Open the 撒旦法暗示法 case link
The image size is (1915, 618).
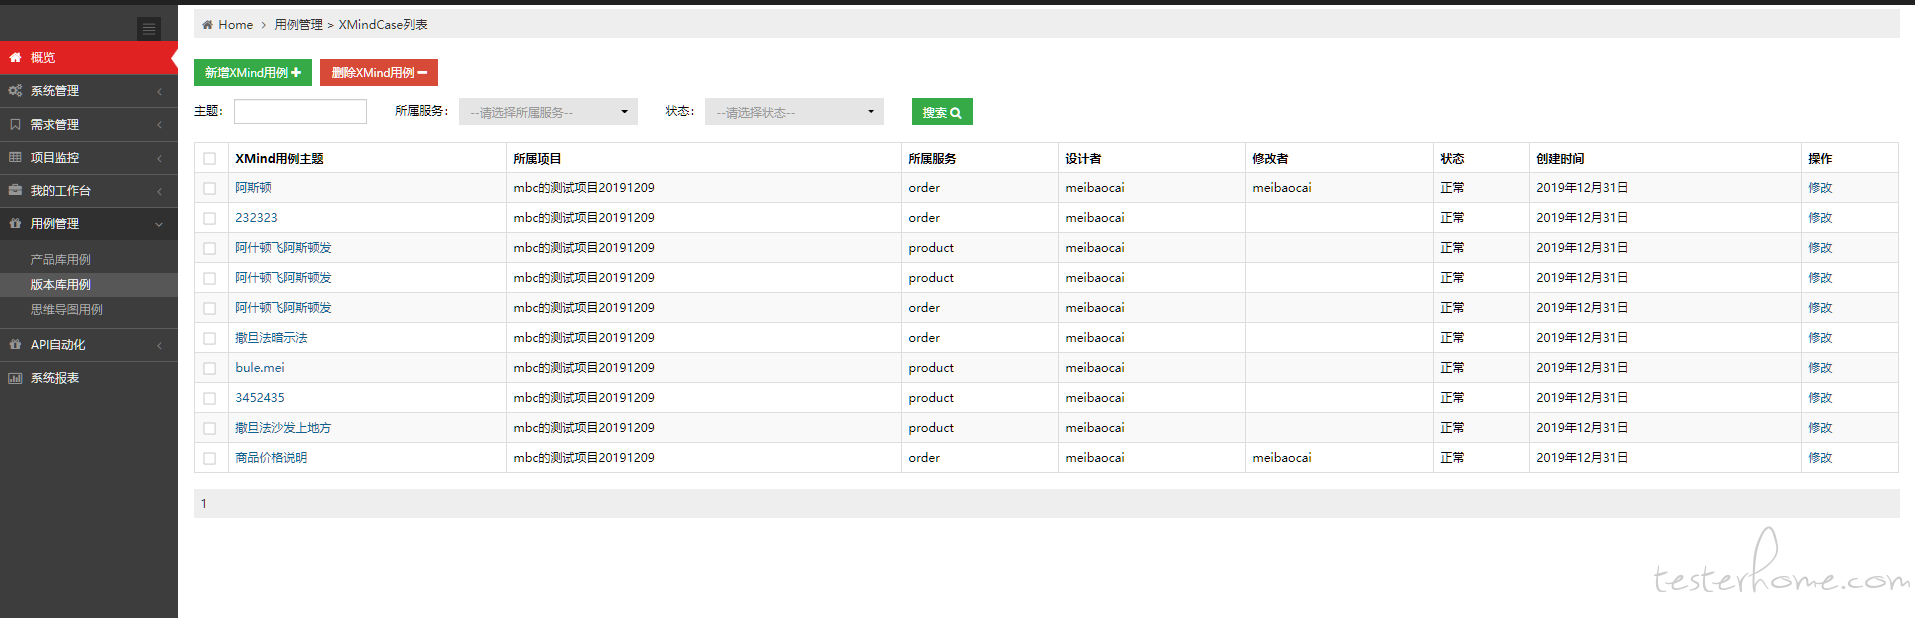pyautogui.click(x=271, y=338)
